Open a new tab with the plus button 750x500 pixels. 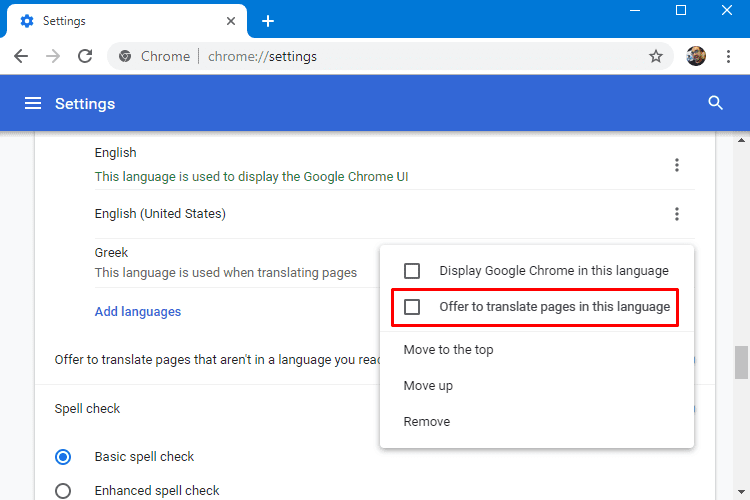pos(268,21)
